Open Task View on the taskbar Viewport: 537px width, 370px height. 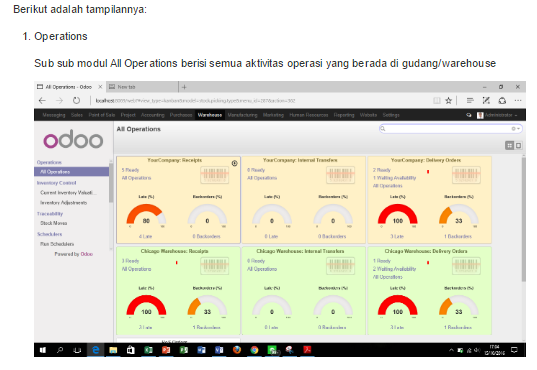pos(78,350)
